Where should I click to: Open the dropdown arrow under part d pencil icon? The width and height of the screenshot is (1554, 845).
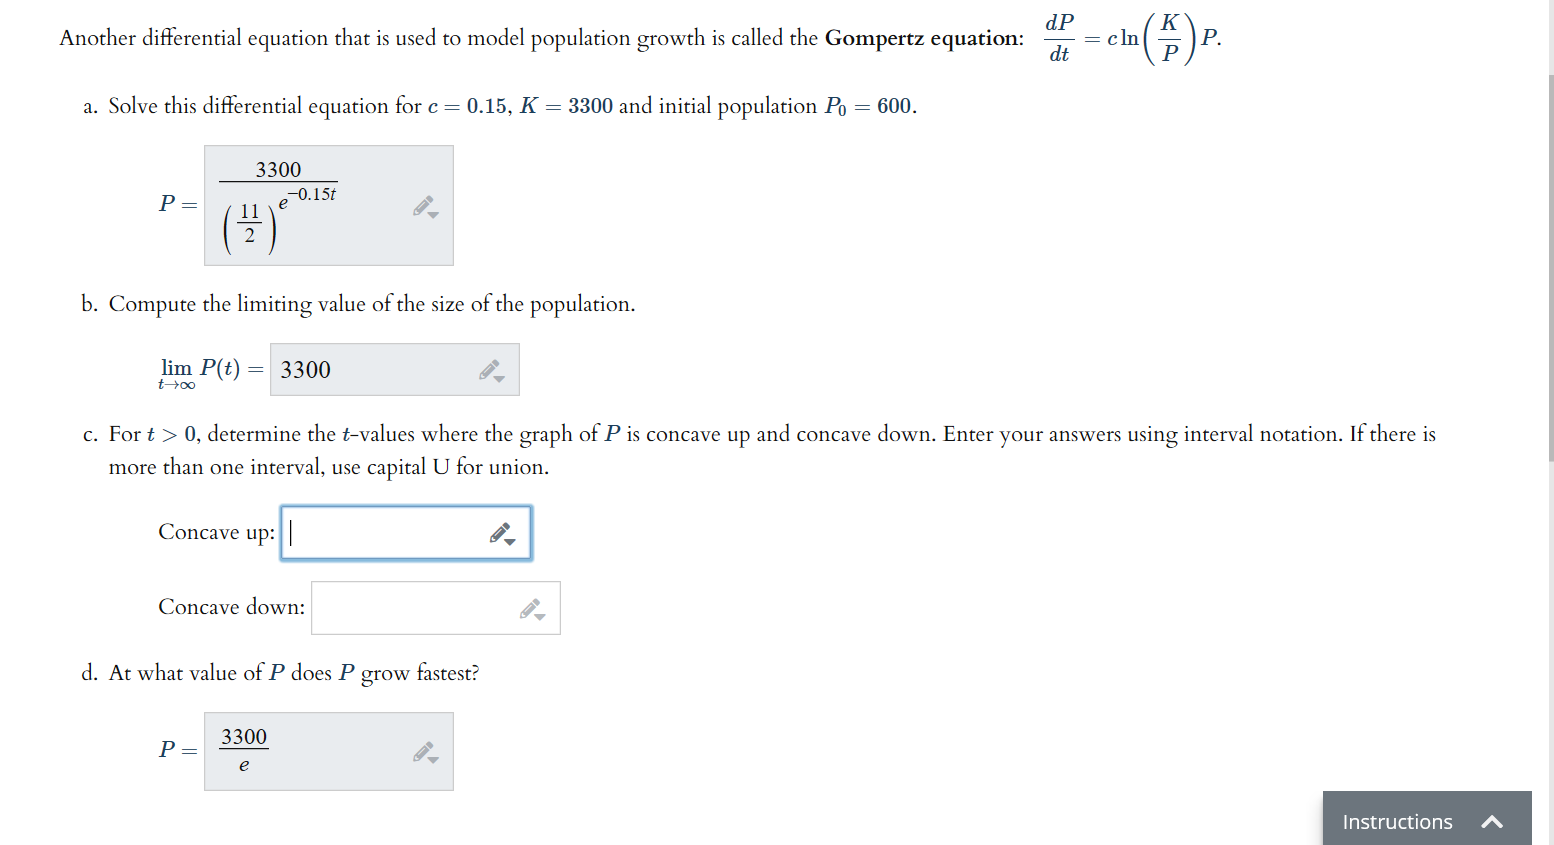432,758
